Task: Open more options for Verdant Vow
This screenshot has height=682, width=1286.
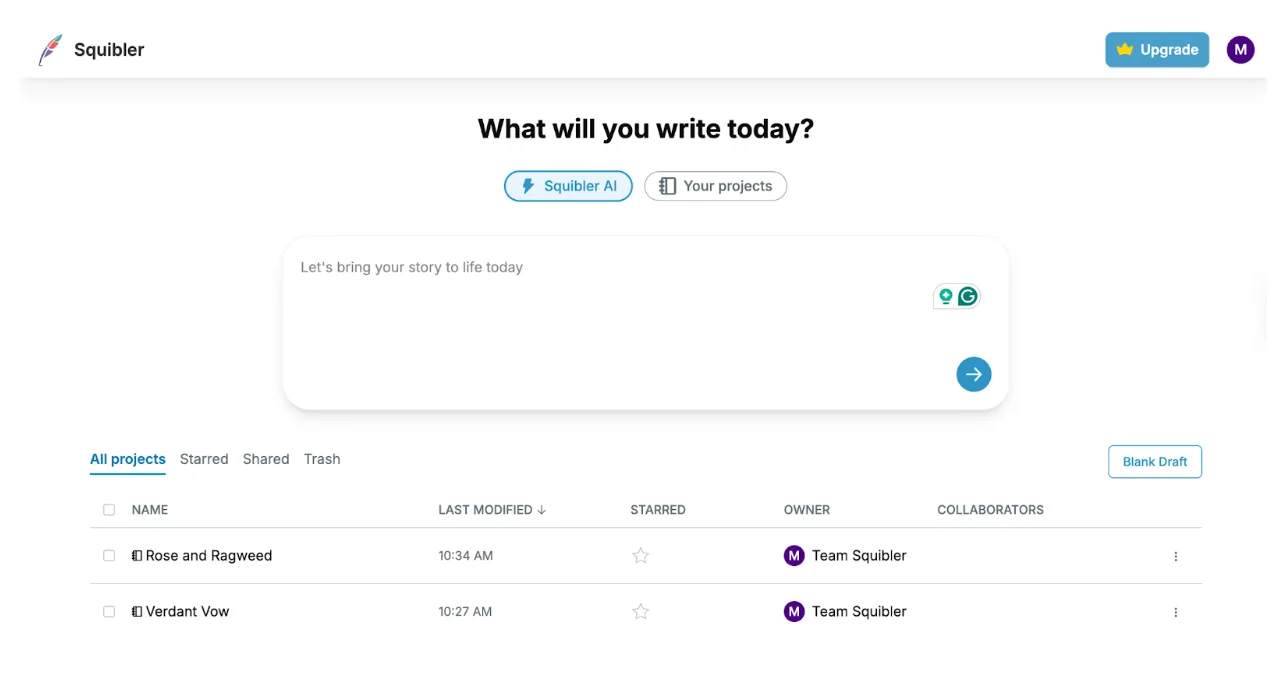Action: tap(1175, 612)
